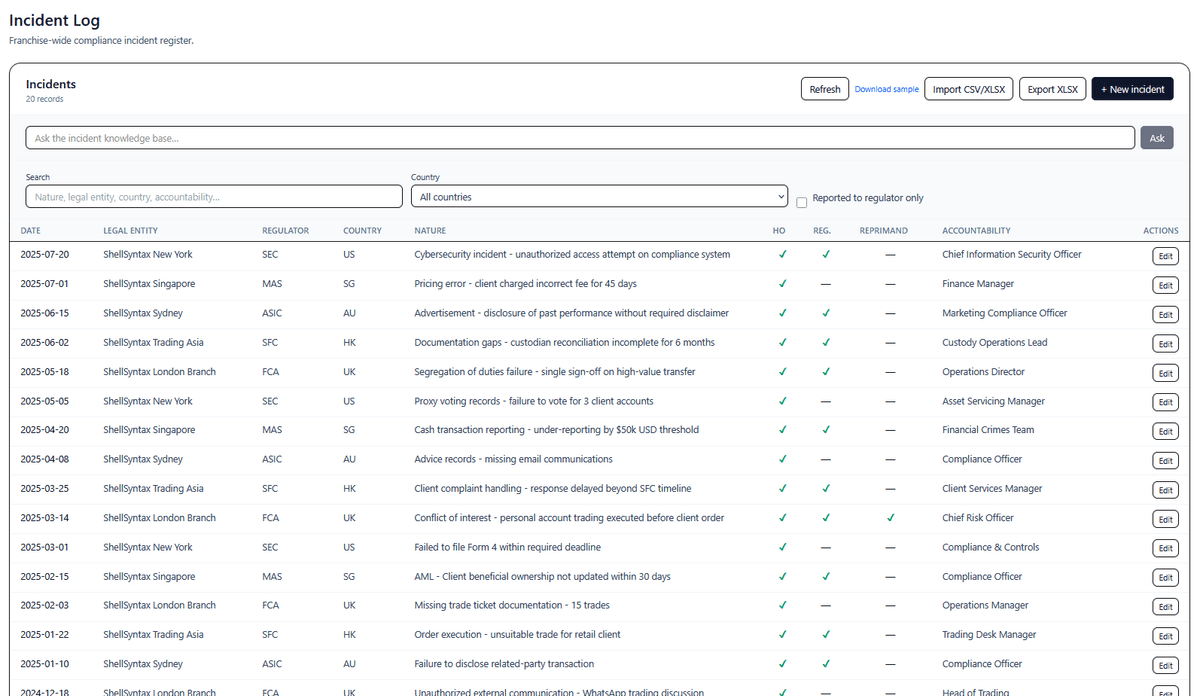The height and width of the screenshot is (696, 1200).
Task: Open the Download sample link
Action: (886, 89)
